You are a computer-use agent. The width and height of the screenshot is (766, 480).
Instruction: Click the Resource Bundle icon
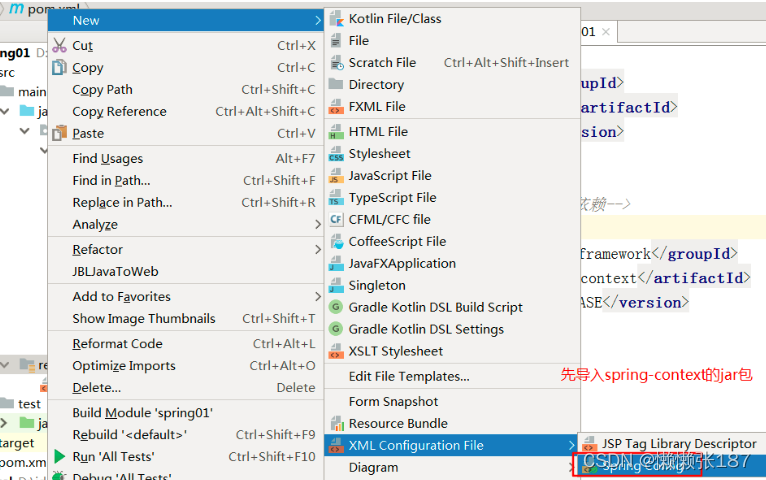tap(337, 423)
